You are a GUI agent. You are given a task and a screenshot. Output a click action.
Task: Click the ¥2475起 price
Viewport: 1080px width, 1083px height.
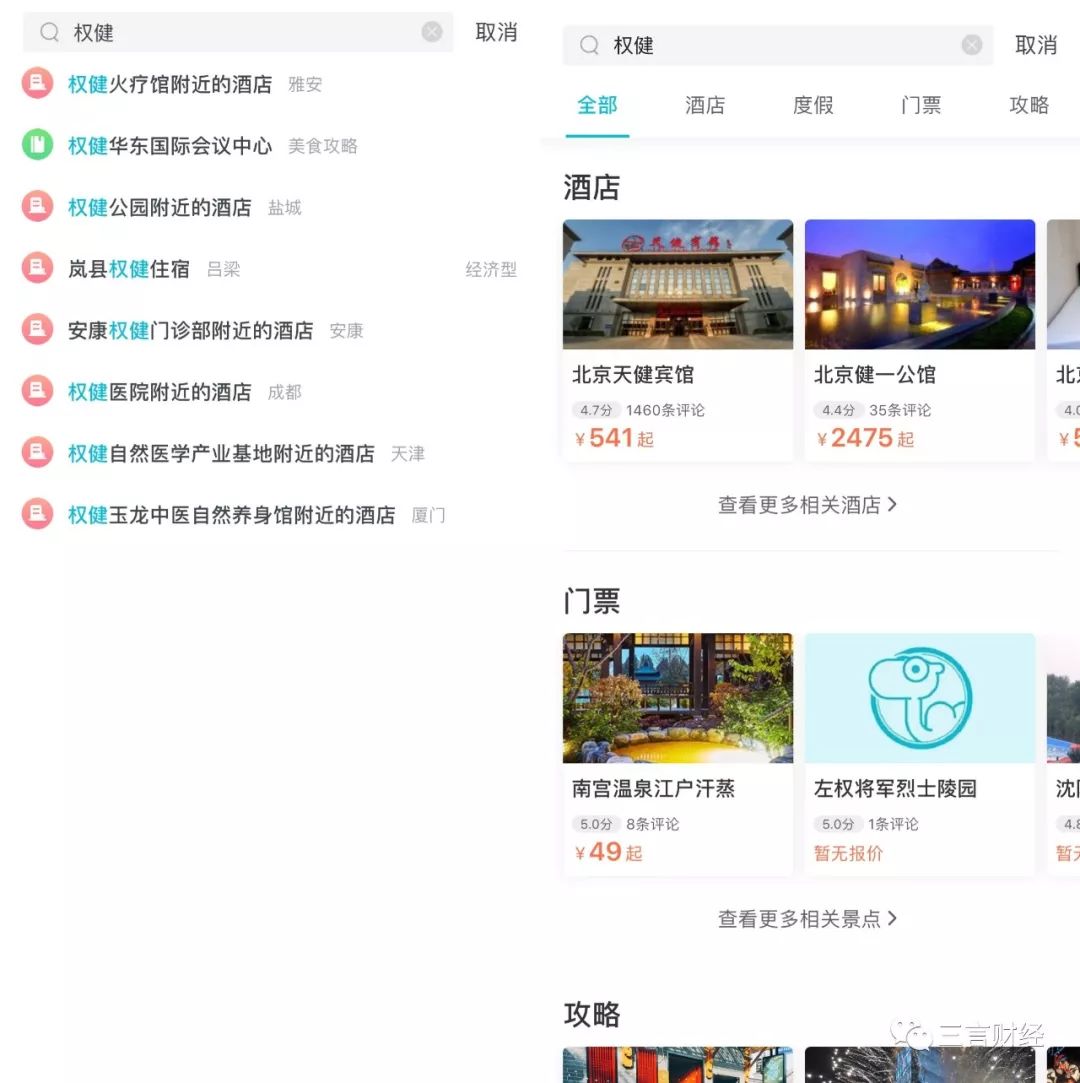865,438
